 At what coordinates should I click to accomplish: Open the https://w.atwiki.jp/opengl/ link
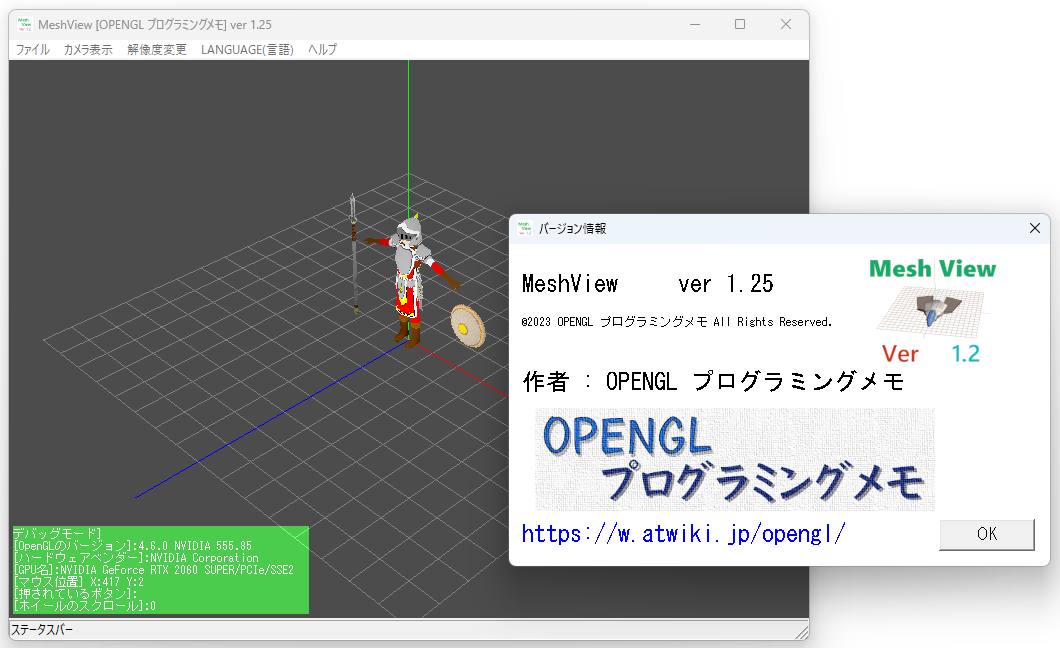point(683,534)
